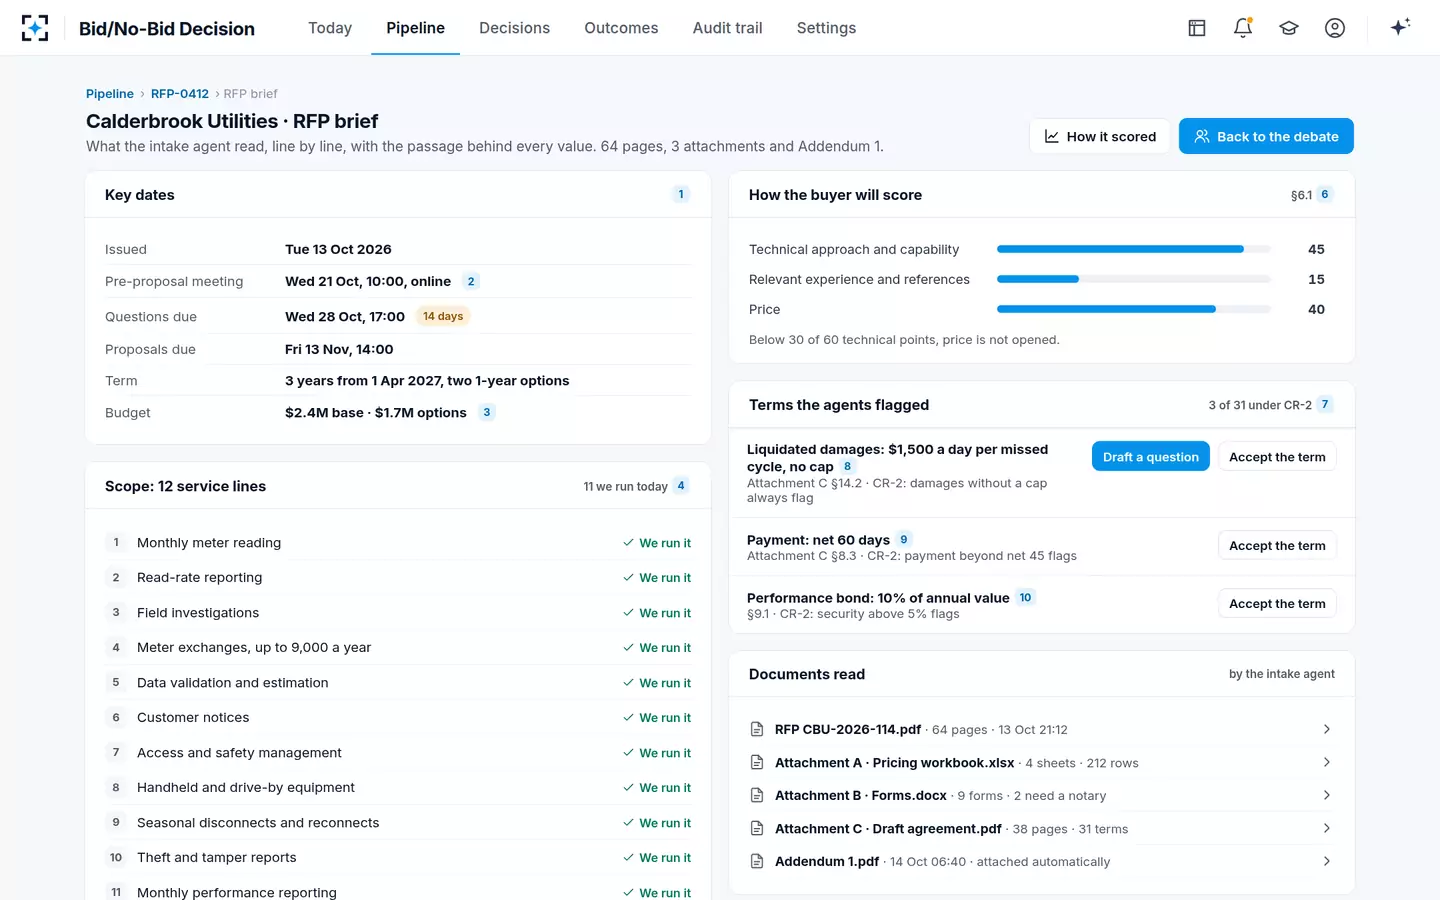Switch to the Today tab
This screenshot has width=1440, height=900.
[x=330, y=28]
